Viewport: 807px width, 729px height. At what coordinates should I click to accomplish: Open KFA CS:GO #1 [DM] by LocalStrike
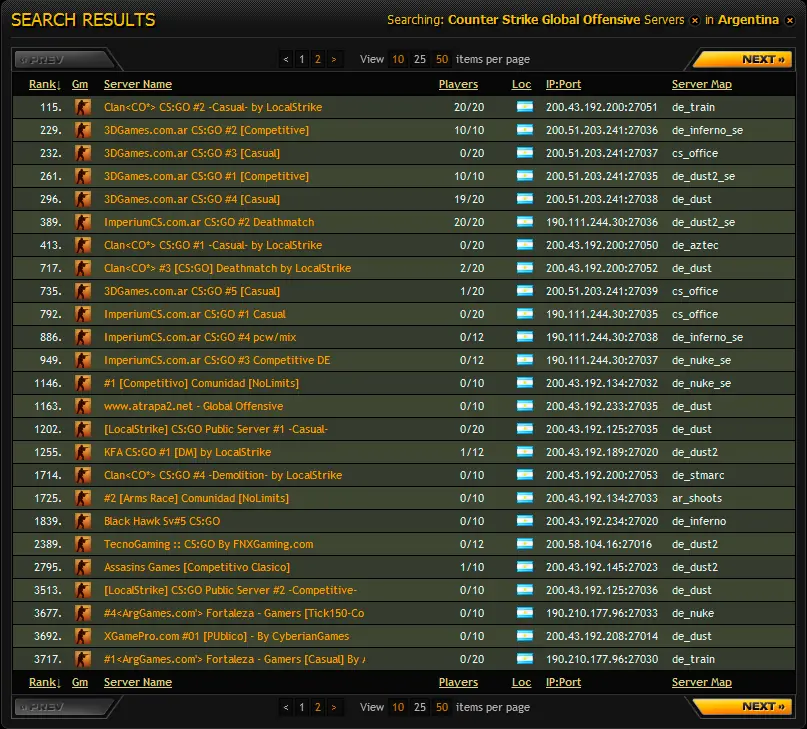(187, 452)
